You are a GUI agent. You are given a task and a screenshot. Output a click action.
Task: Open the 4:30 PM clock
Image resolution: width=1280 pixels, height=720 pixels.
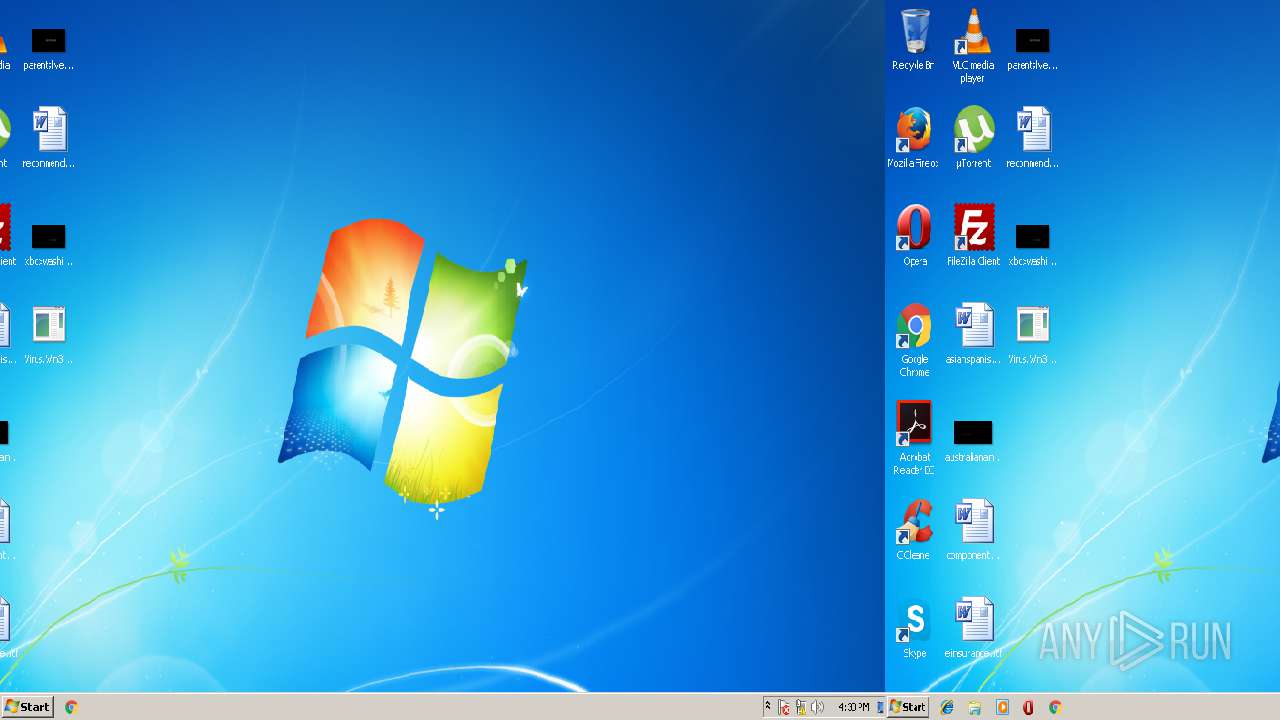(x=853, y=707)
